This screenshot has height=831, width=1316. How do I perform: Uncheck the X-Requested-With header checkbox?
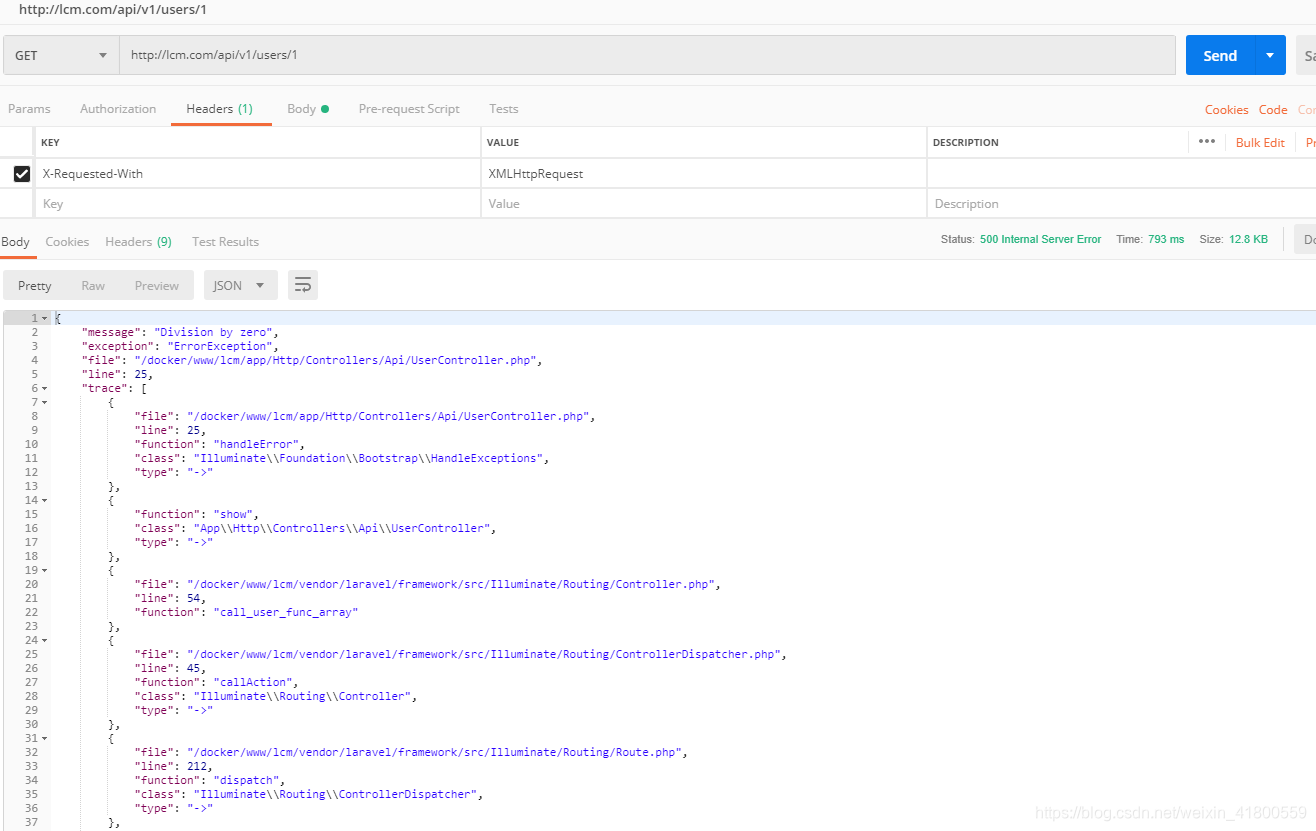coord(21,174)
